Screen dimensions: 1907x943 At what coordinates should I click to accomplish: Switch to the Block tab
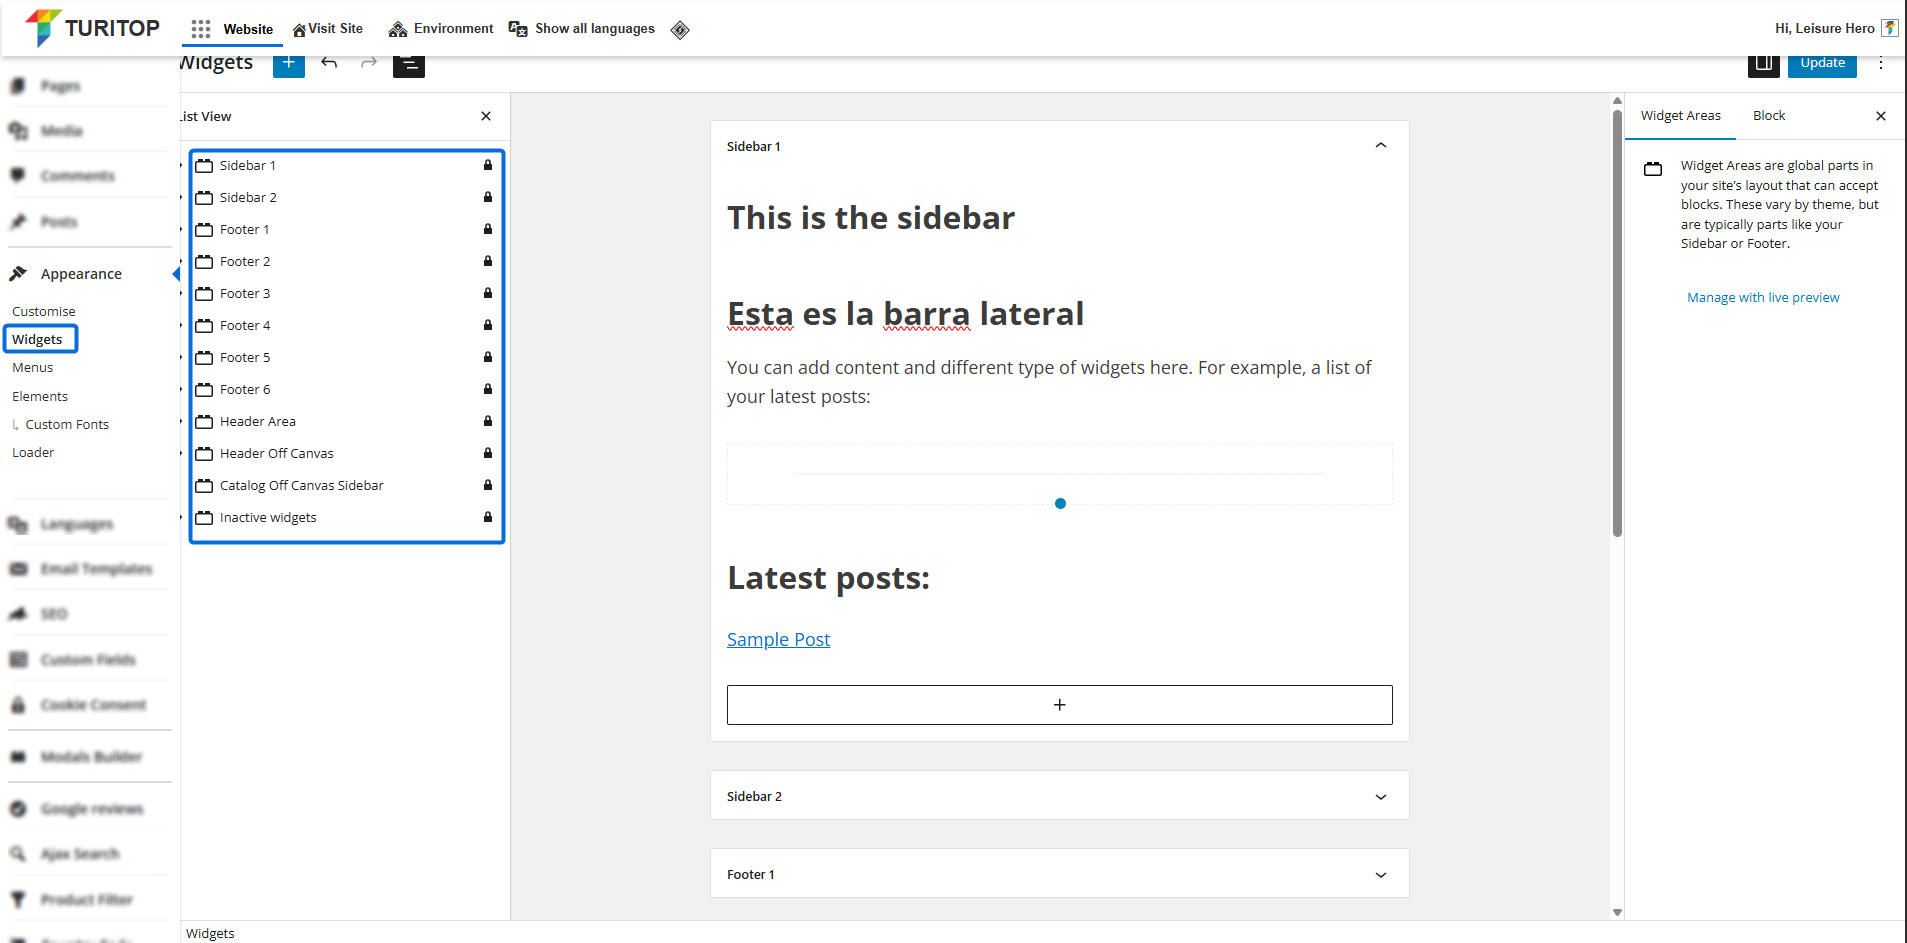coord(1768,116)
